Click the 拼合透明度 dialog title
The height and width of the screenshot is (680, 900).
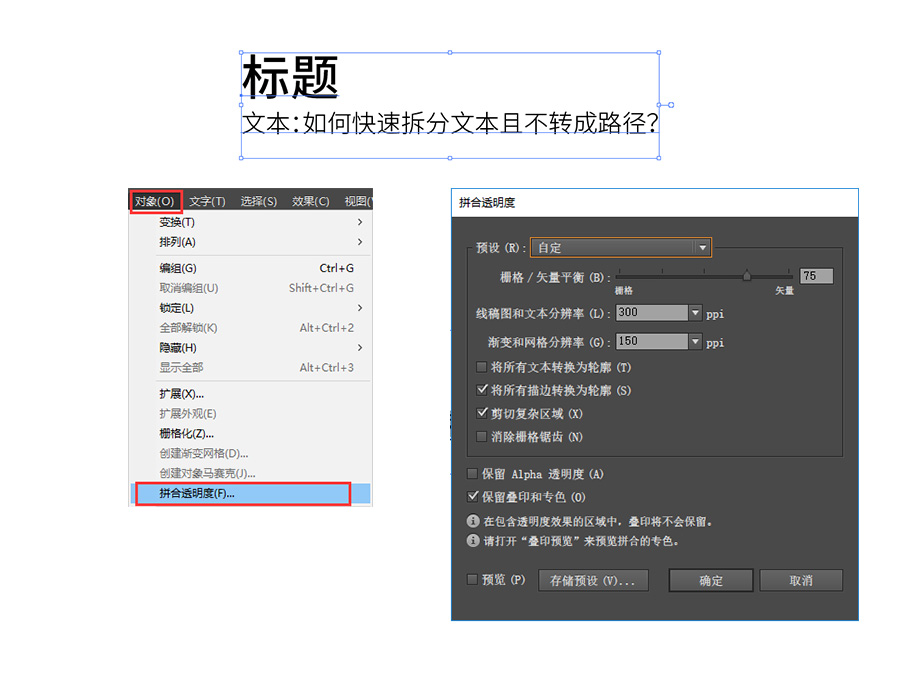487,203
